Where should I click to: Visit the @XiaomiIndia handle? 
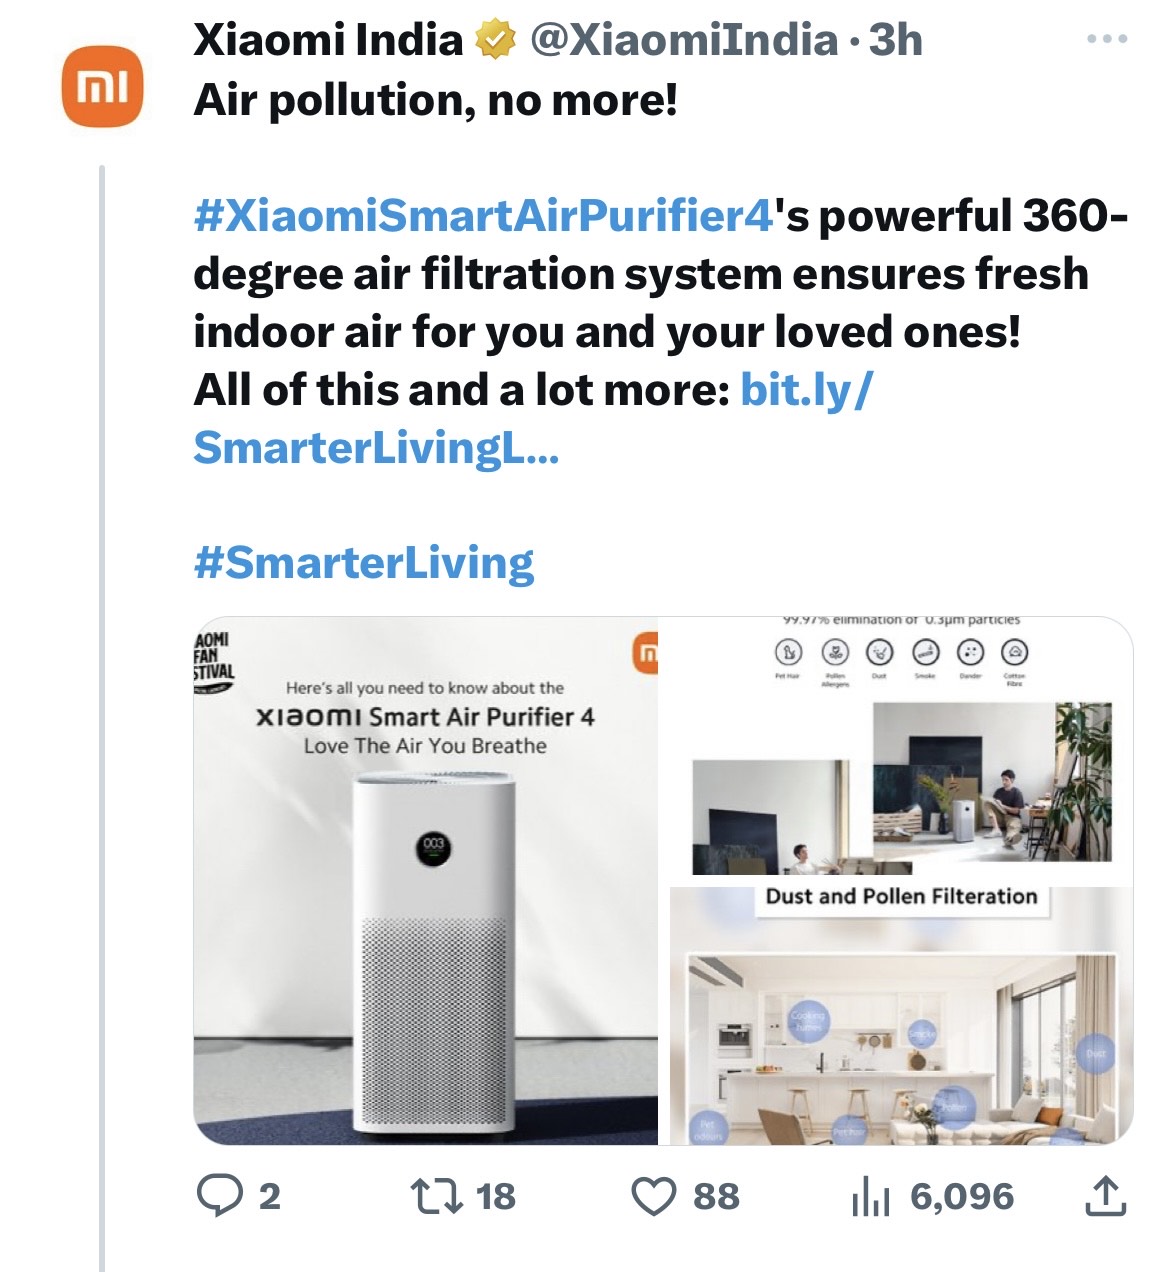pyautogui.click(x=683, y=41)
